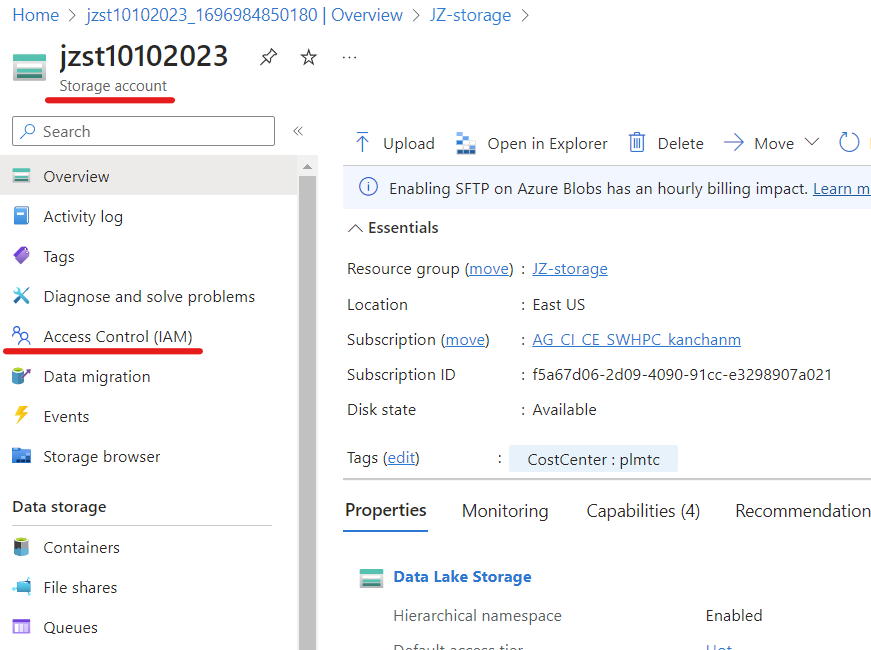The height and width of the screenshot is (650, 871).
Task: Click the sidebar vertical scrollbar track
Action: click(307, 411)
